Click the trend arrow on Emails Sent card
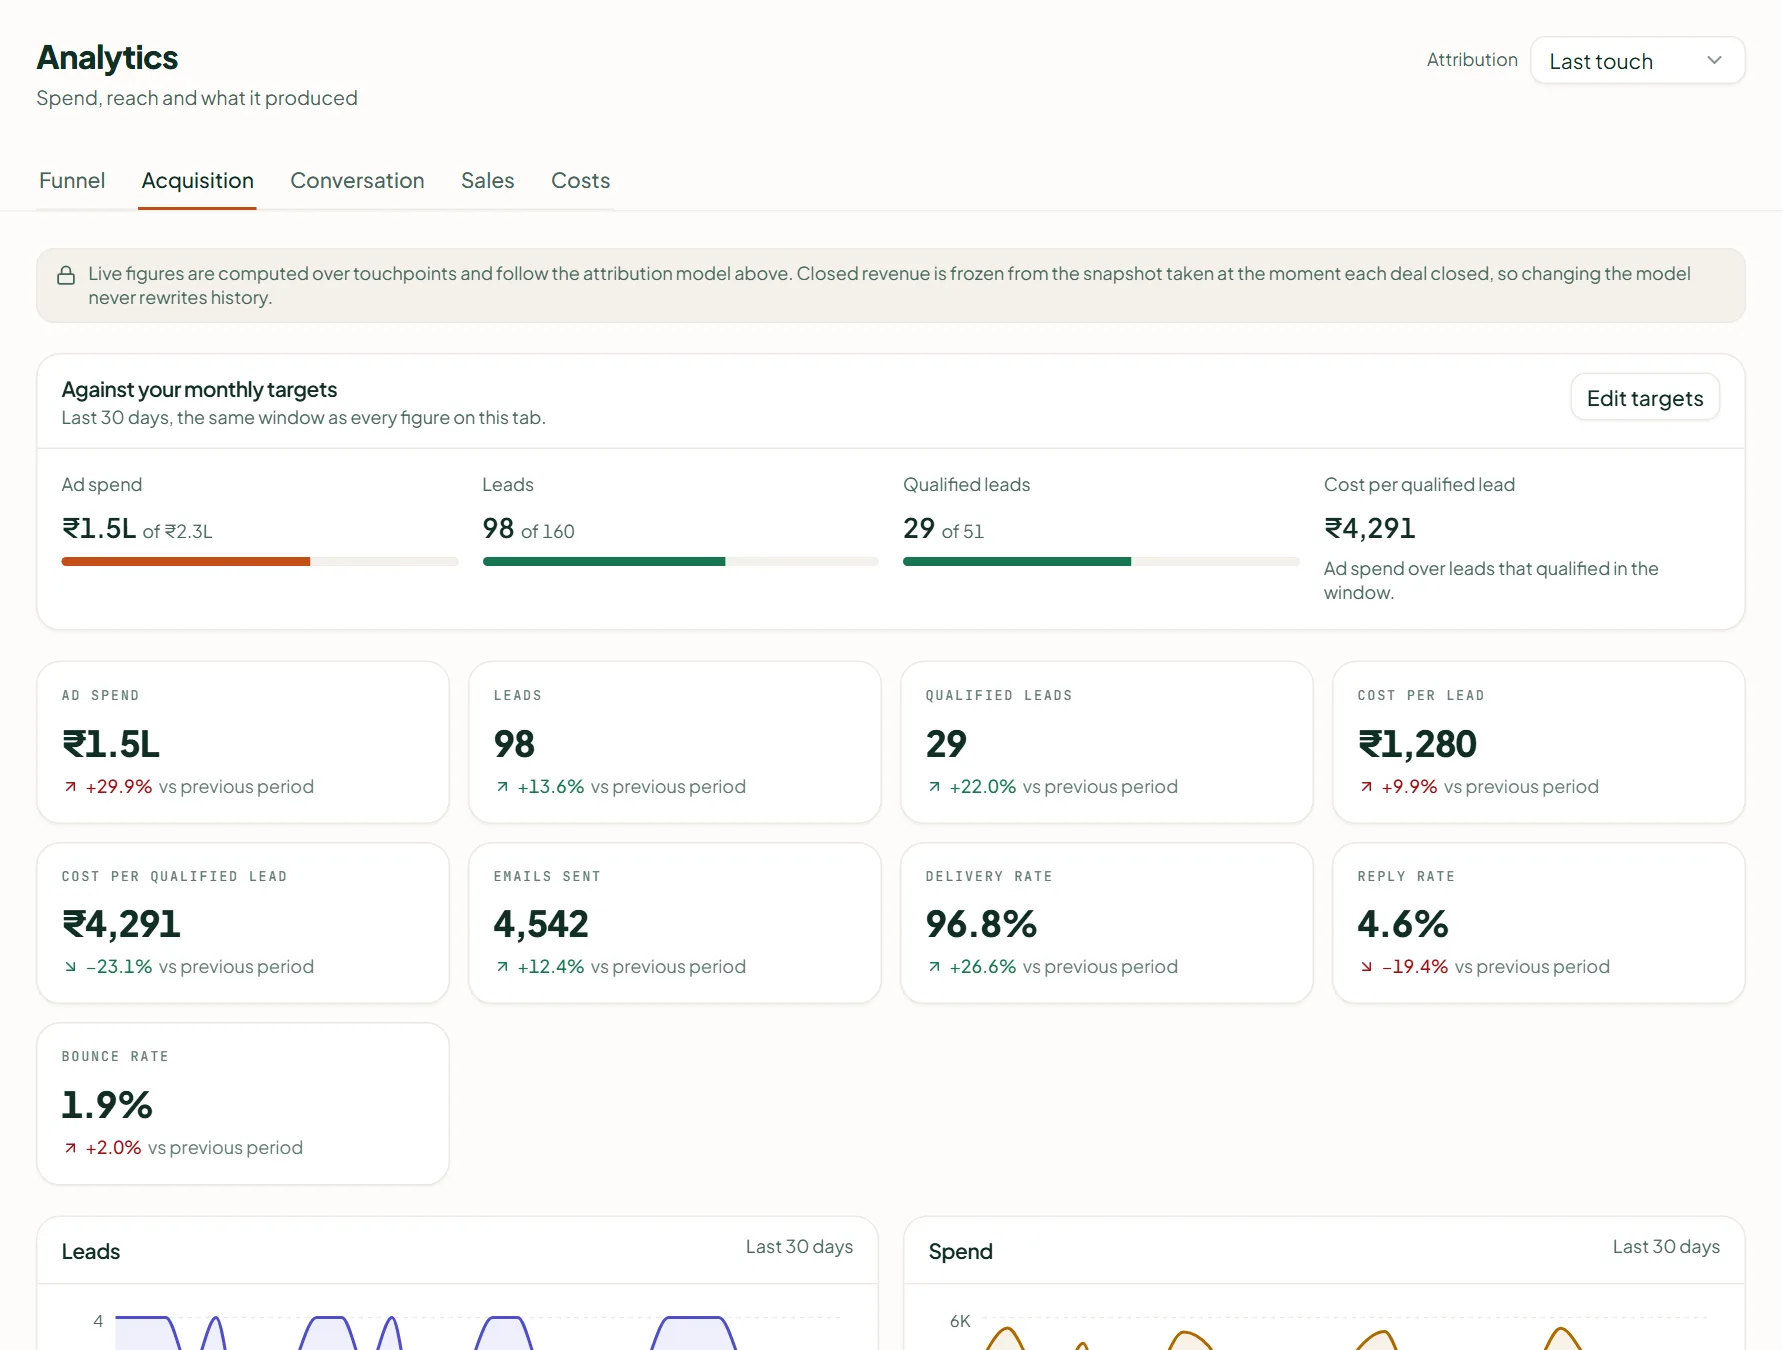The image size is (1782, 1350). coord(503,967)
